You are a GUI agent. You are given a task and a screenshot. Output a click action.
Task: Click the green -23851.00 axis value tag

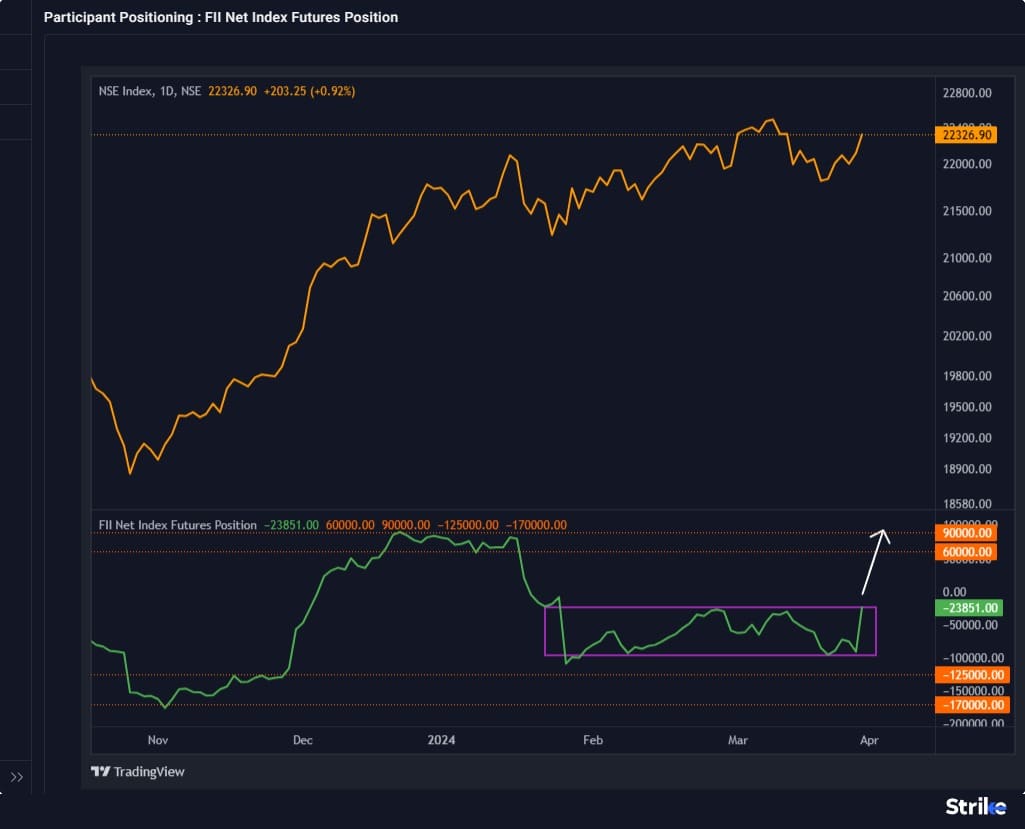click(969, 608)
